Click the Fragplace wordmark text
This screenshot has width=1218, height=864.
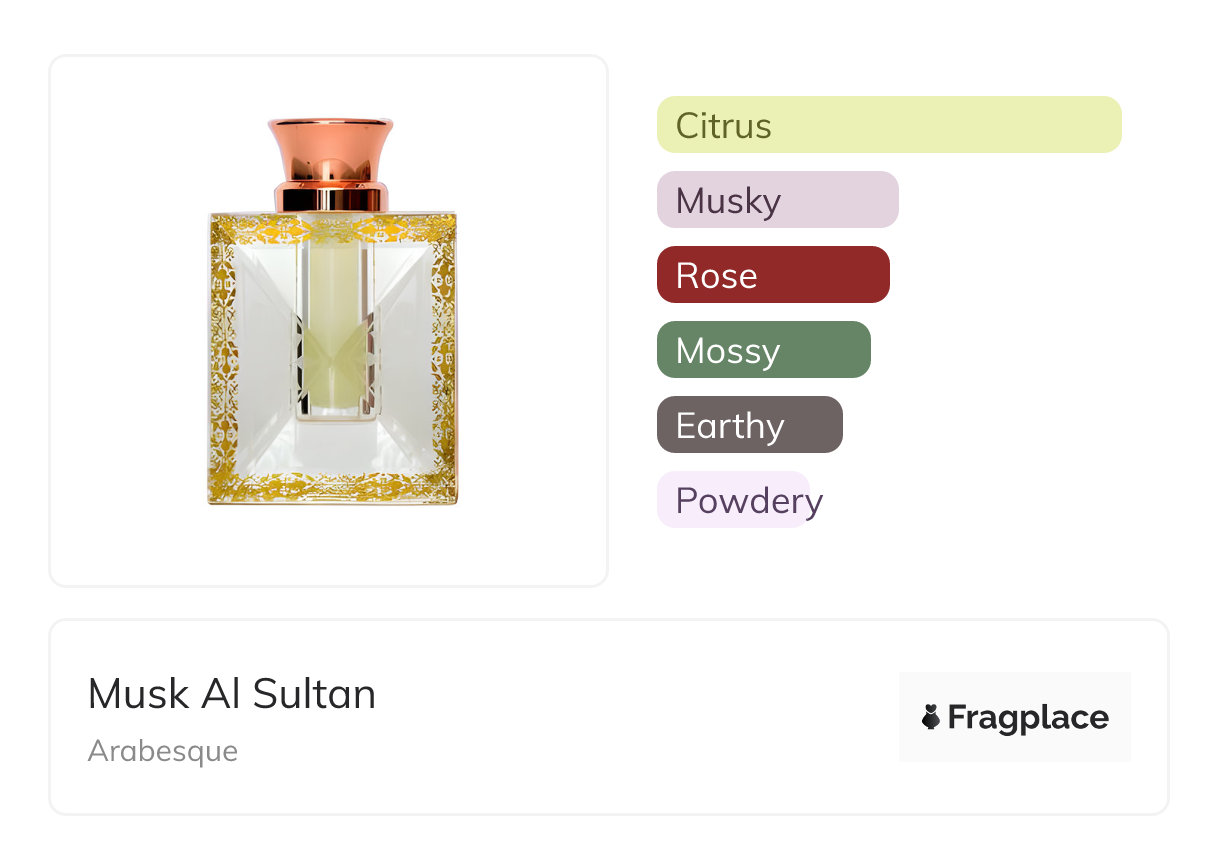tap(1028, 717)
